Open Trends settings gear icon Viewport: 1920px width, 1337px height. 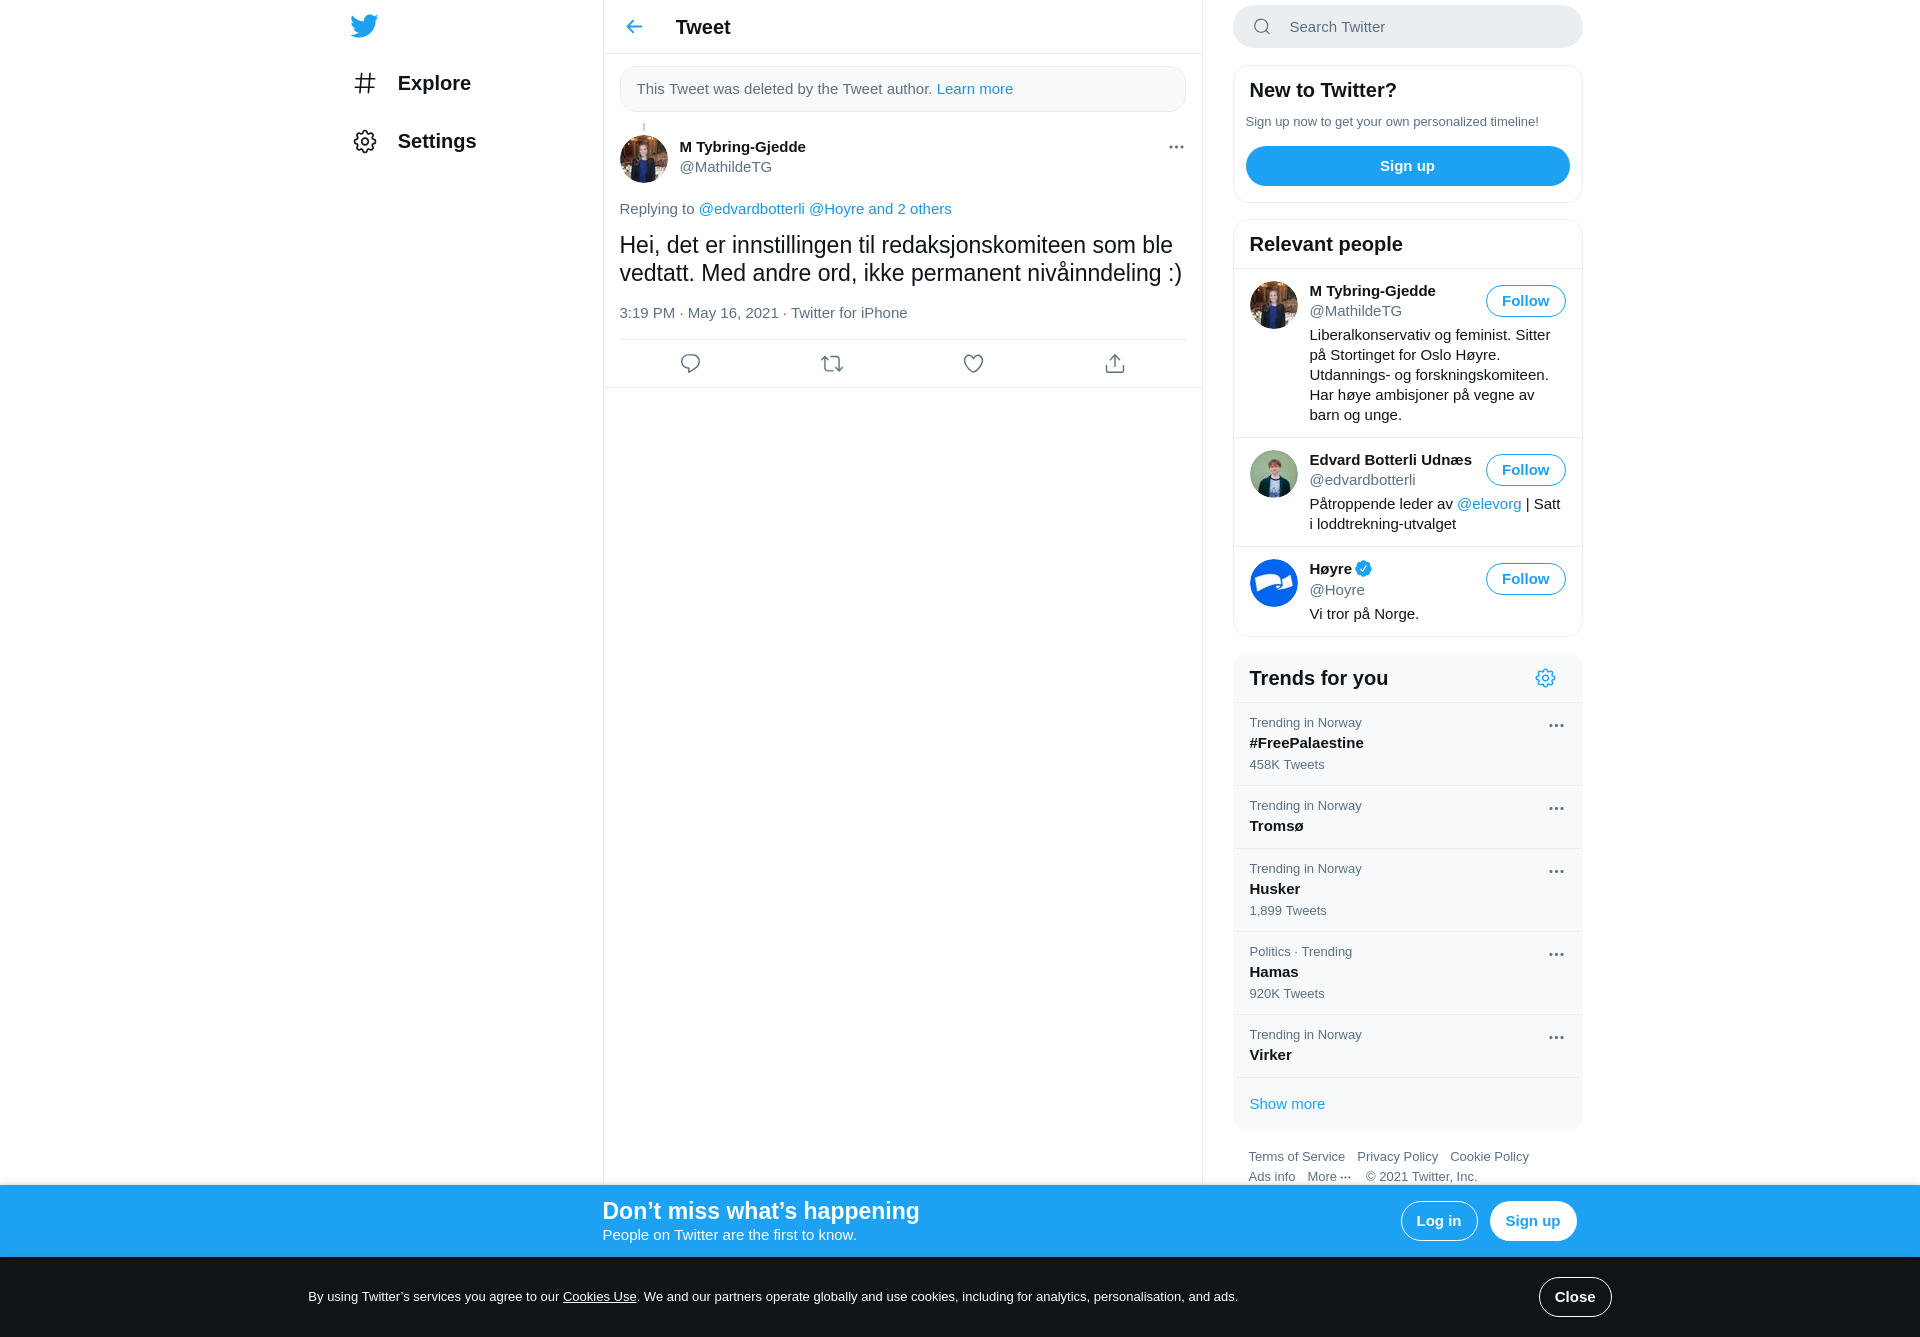tap(1545, 678)
